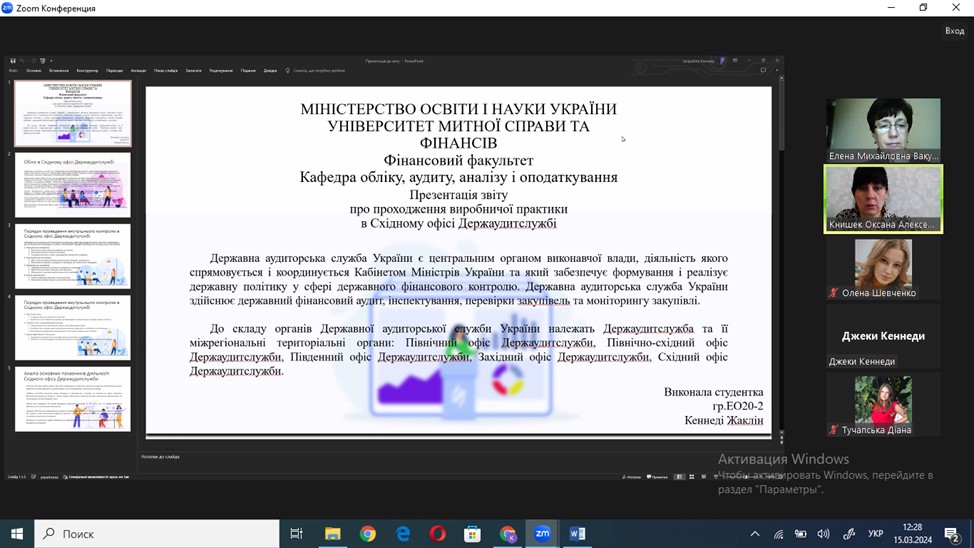
Task: Open the comments icon below PowerPoint title bar
Action: [x=763, y=70]
